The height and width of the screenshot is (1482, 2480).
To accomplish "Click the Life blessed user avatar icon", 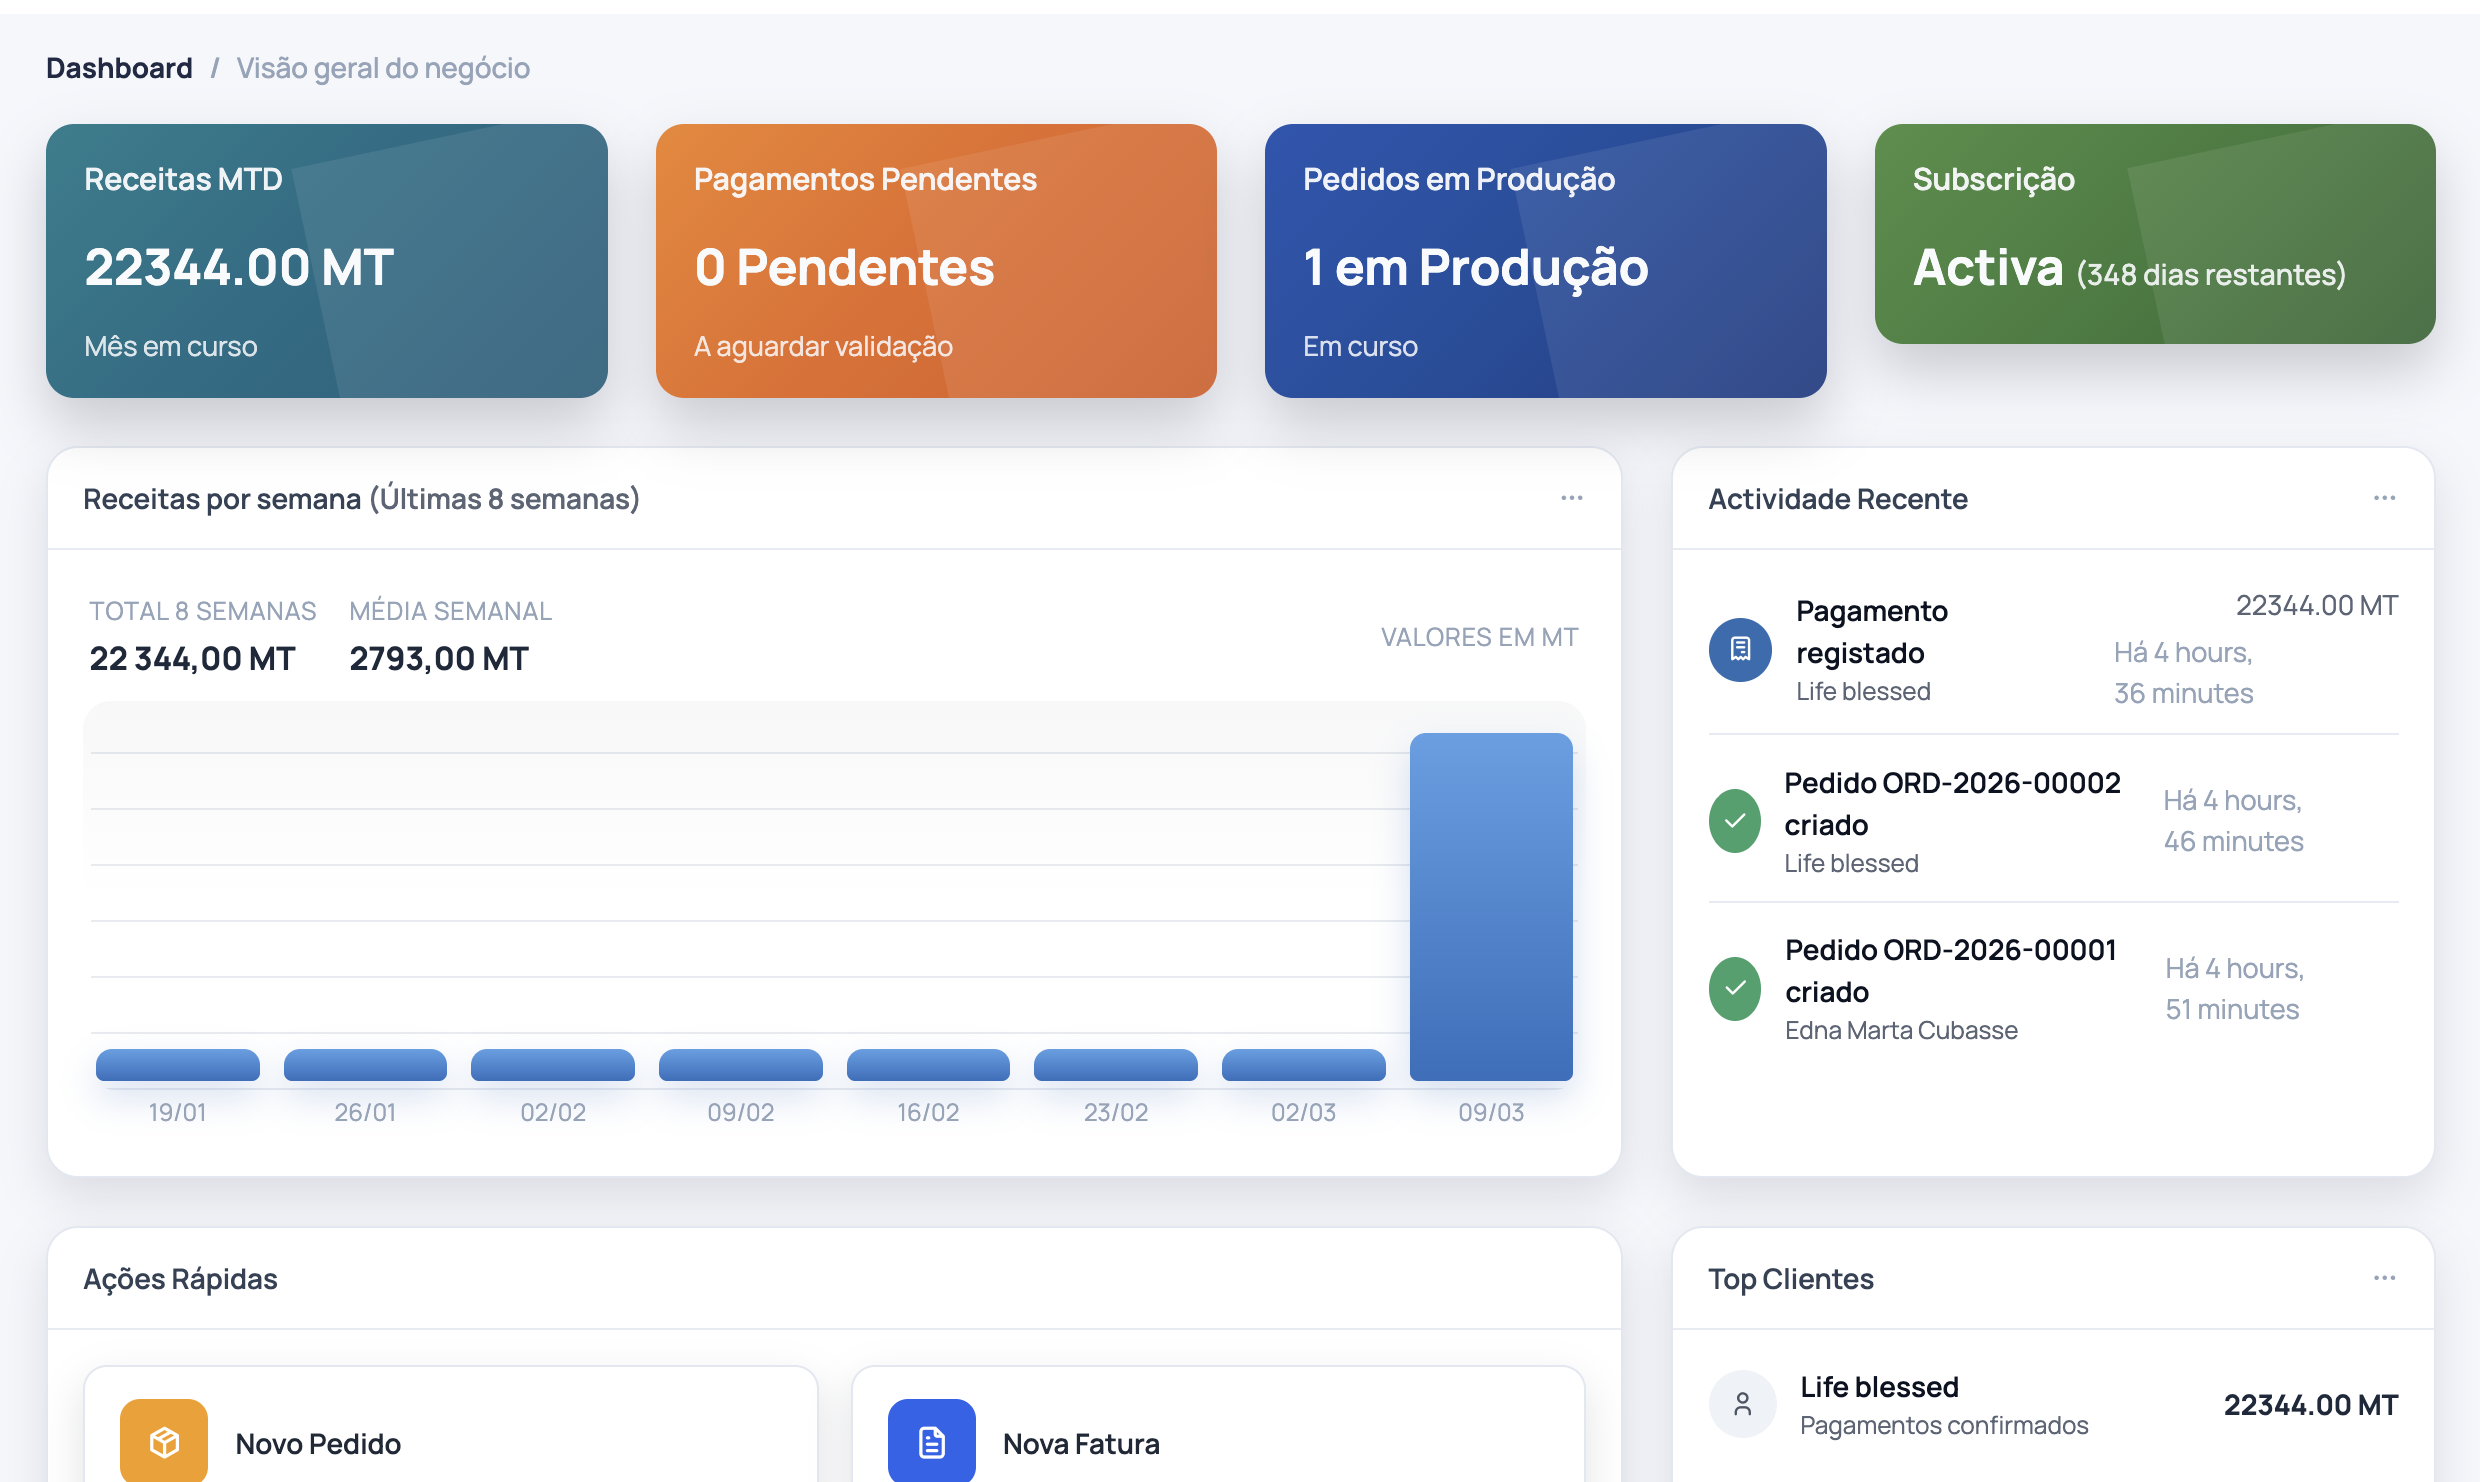I will [x=1742, y=1404].
